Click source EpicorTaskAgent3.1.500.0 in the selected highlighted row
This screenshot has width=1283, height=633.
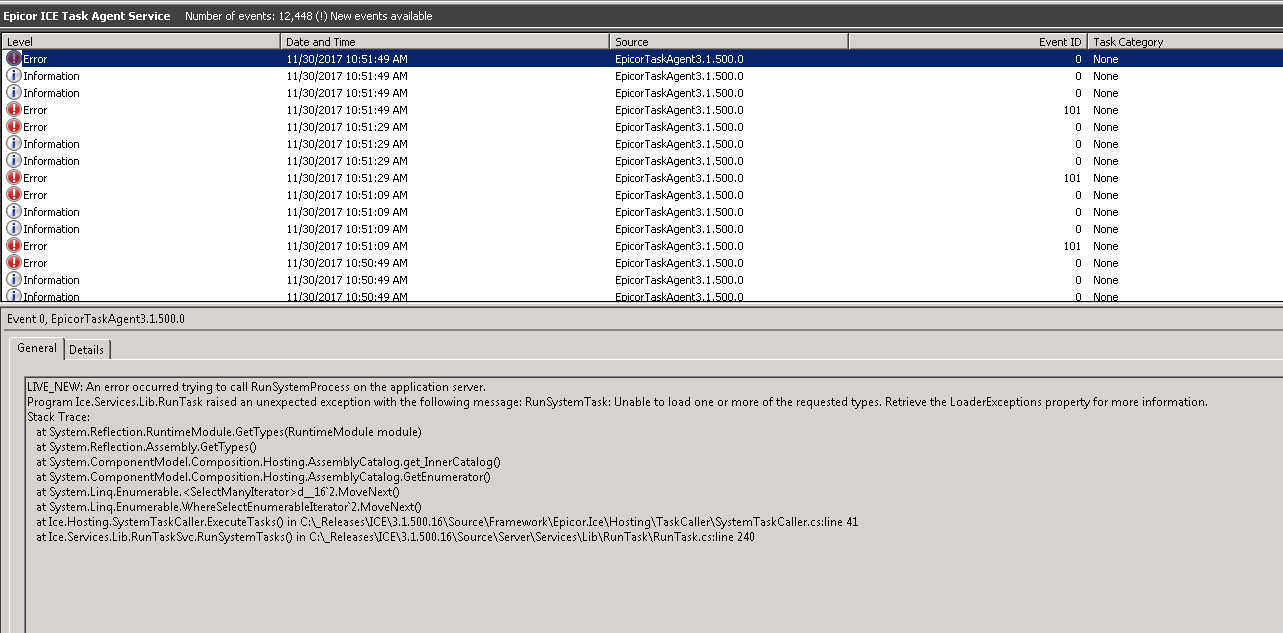pos(679,59)
